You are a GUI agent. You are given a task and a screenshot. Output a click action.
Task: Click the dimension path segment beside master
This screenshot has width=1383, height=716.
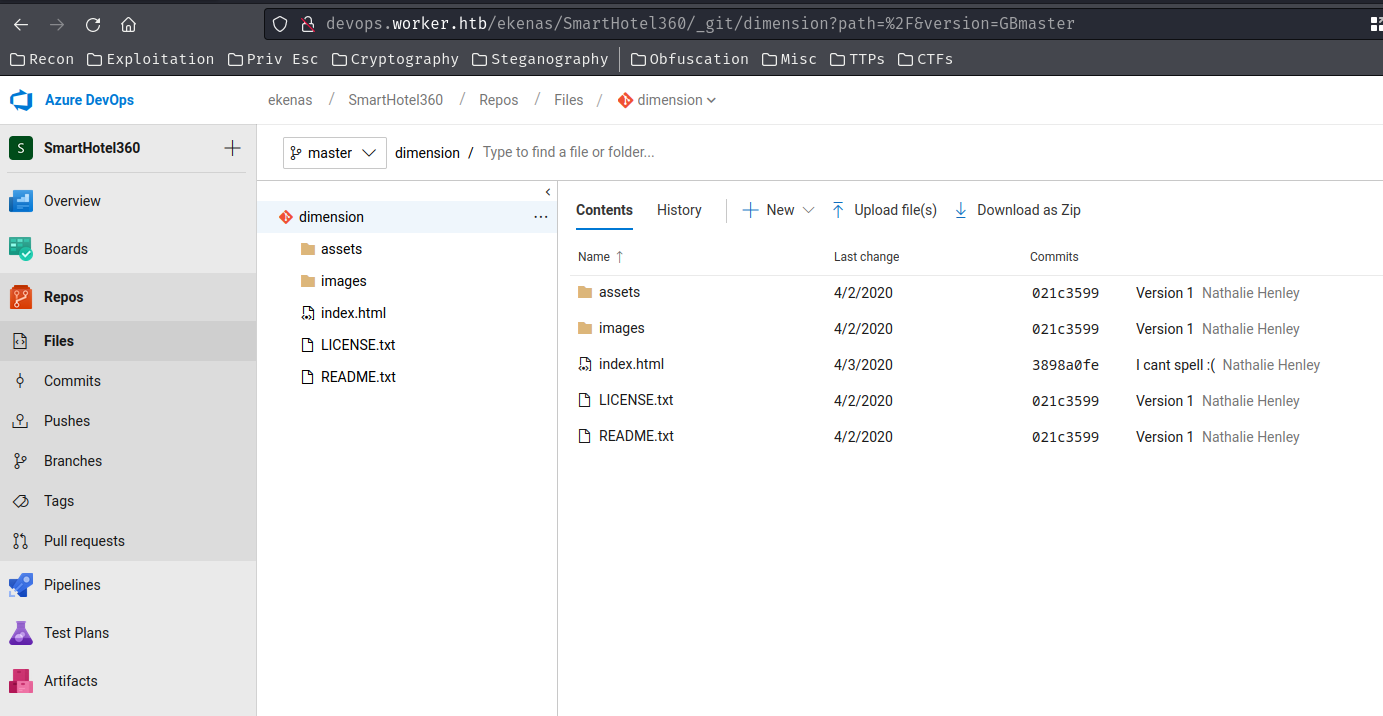tap(427, 153)
